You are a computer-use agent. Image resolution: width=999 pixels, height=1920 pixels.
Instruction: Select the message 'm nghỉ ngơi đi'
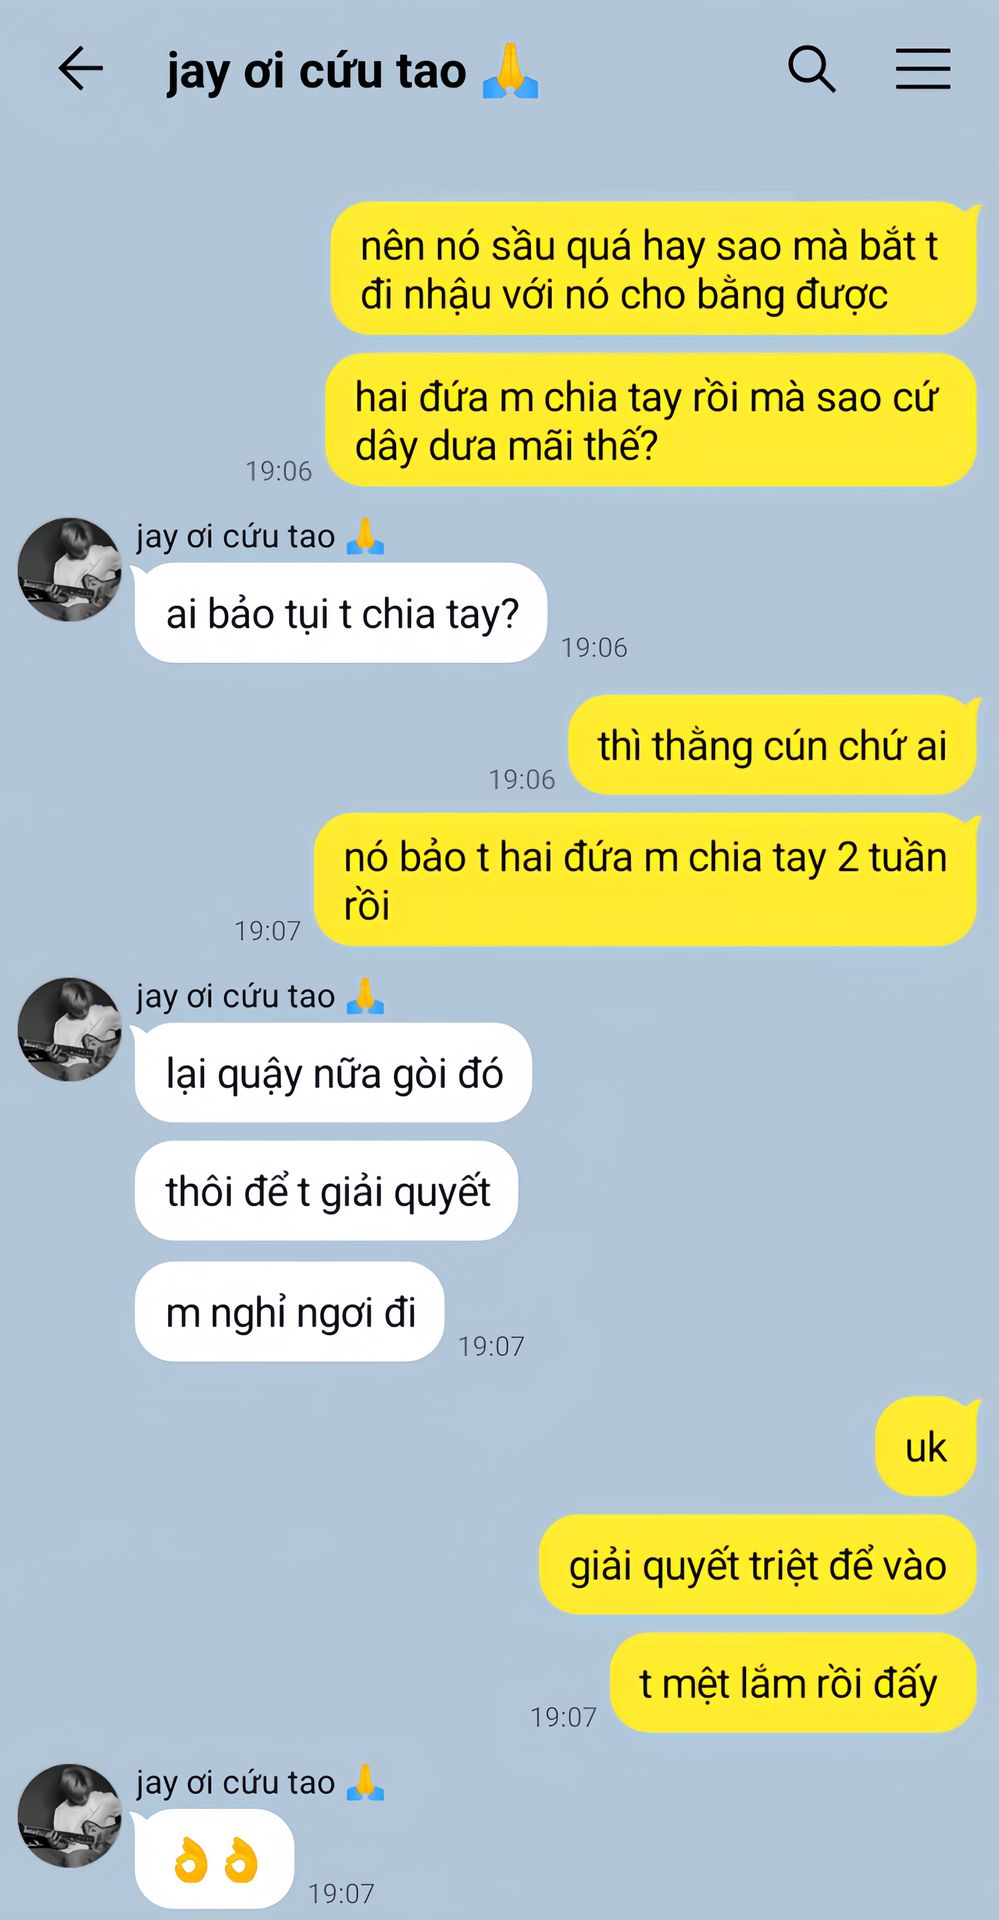[x=289, y=1311]
